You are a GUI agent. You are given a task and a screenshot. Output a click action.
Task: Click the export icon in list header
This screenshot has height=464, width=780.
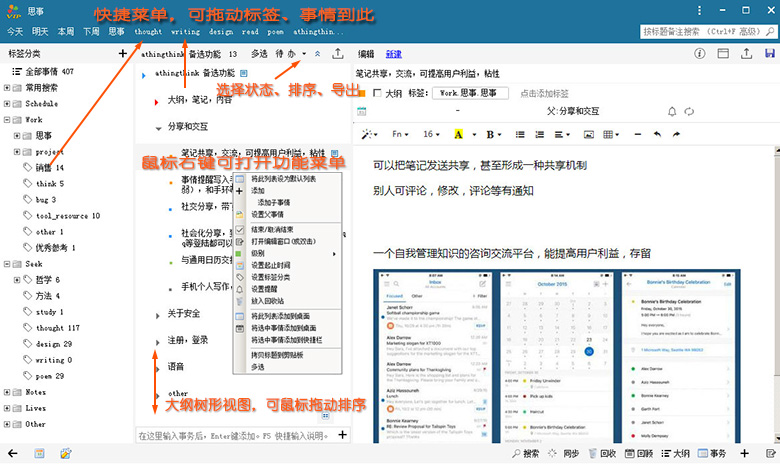tap(338, 53)
